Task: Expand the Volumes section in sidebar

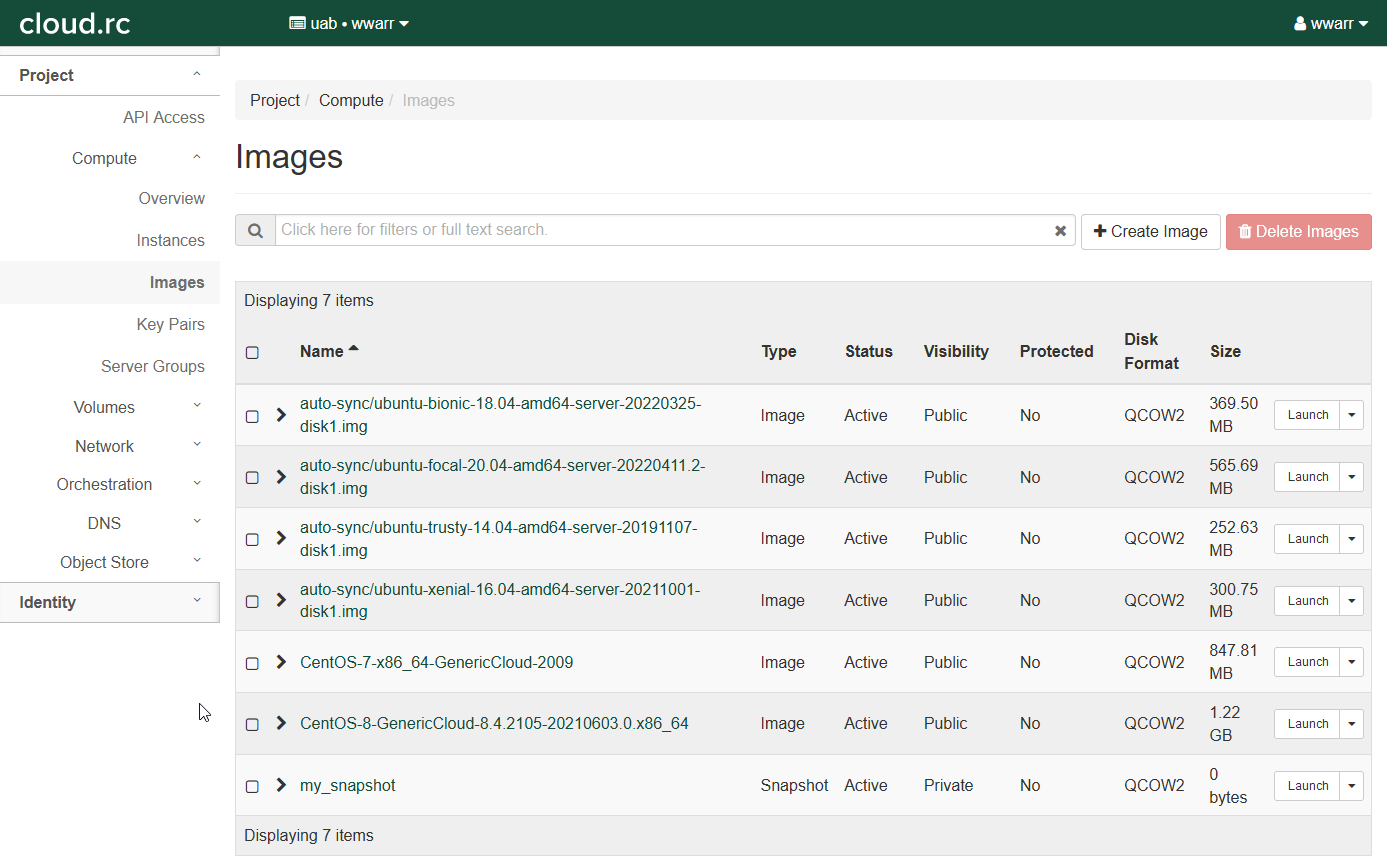Action: tap(105, 407)
